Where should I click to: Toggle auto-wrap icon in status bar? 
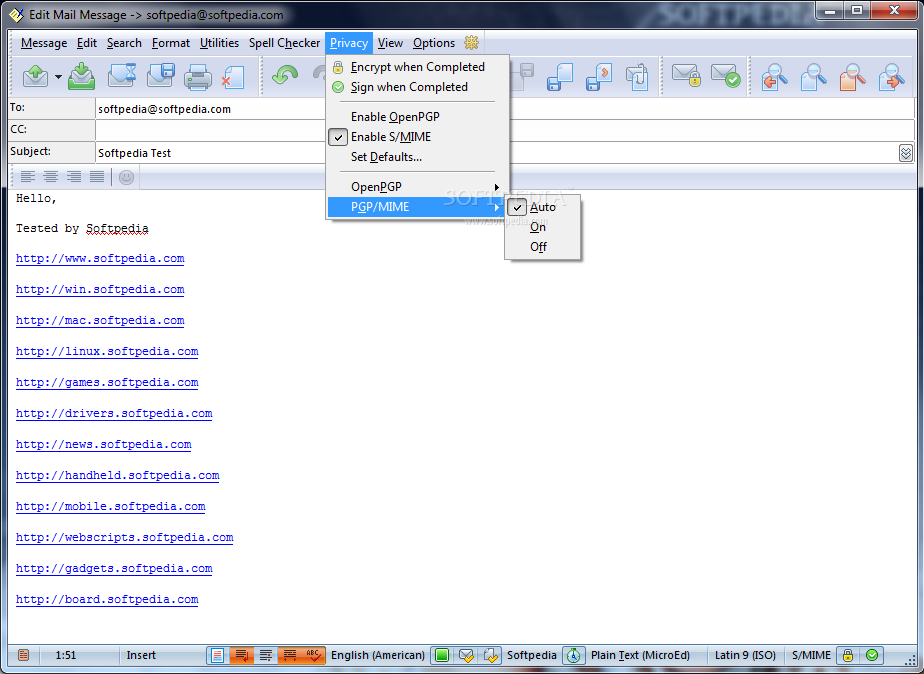click(241, 655)
